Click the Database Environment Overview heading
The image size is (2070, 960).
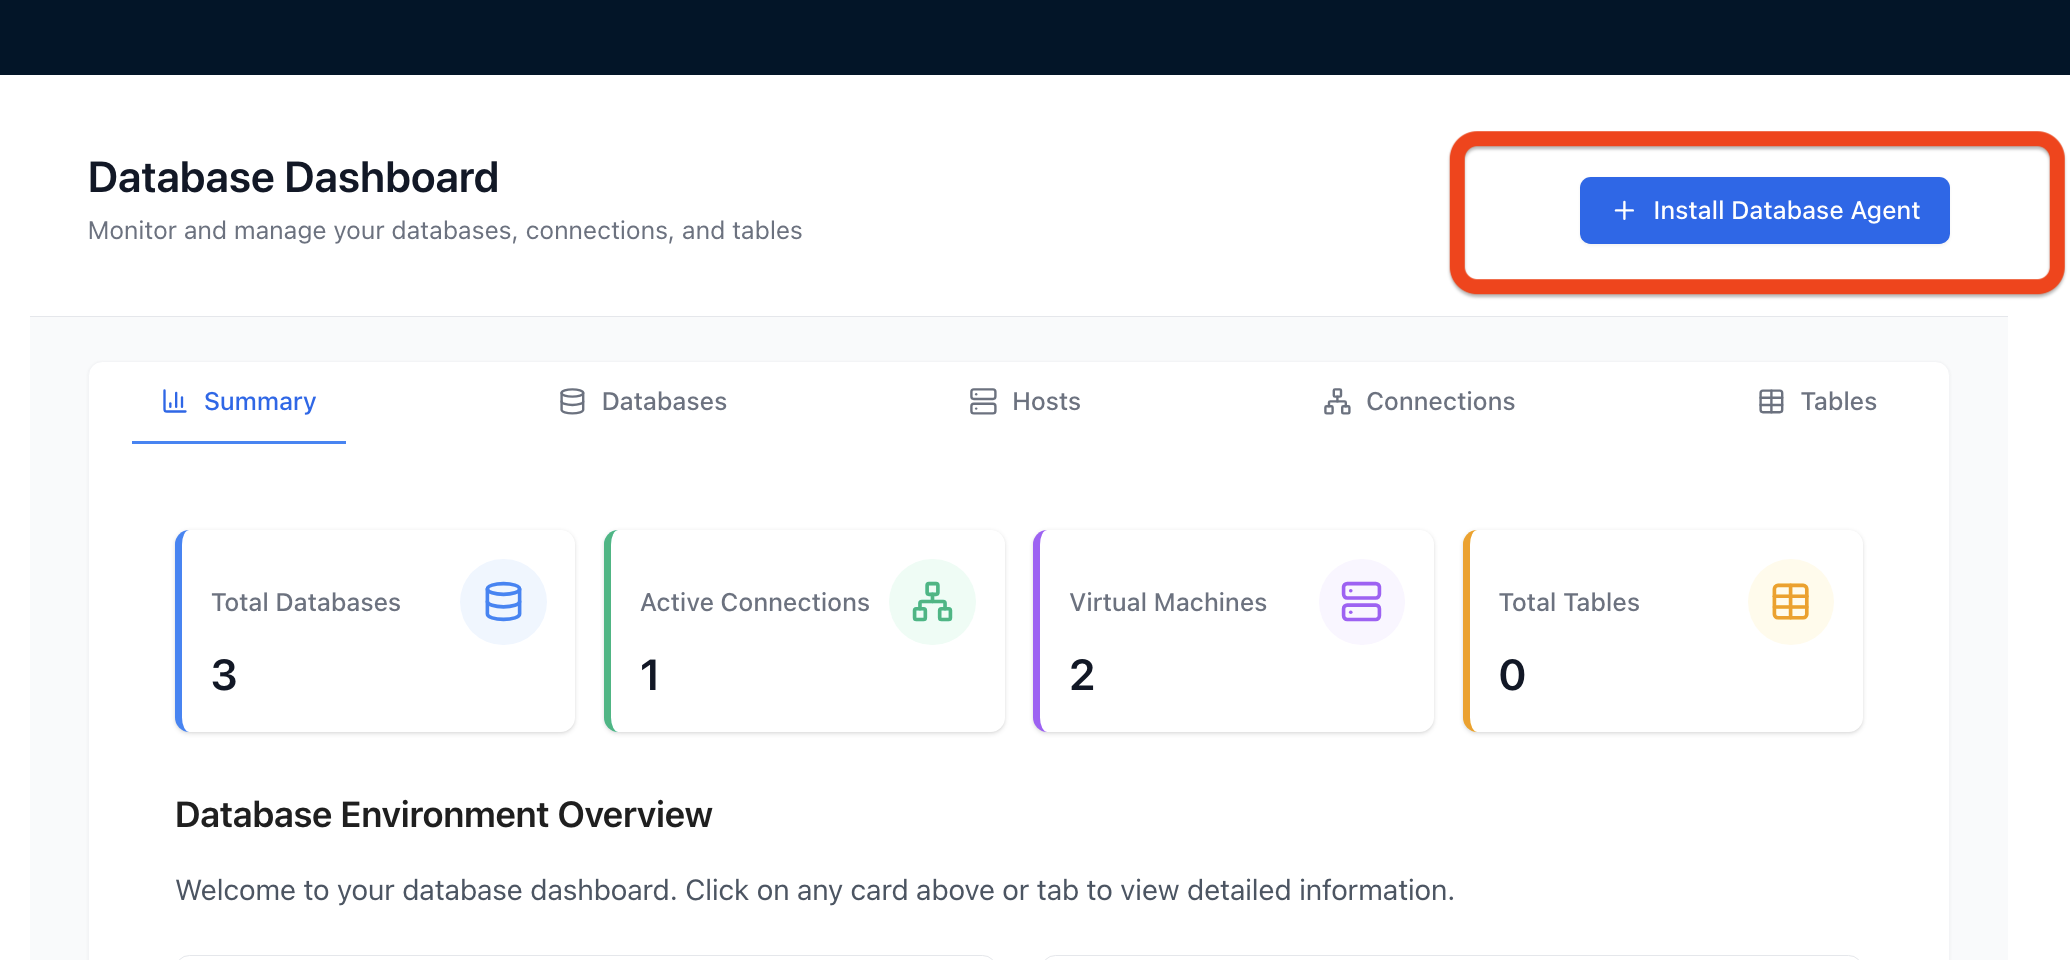pyautogui.click(x=443, y=815)
